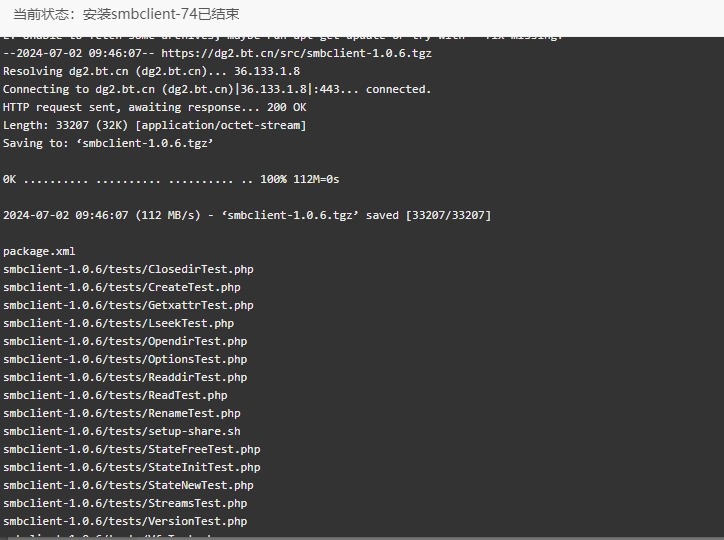
Task: Click the 100% download progress line
Action: click(x=171, y=180)
